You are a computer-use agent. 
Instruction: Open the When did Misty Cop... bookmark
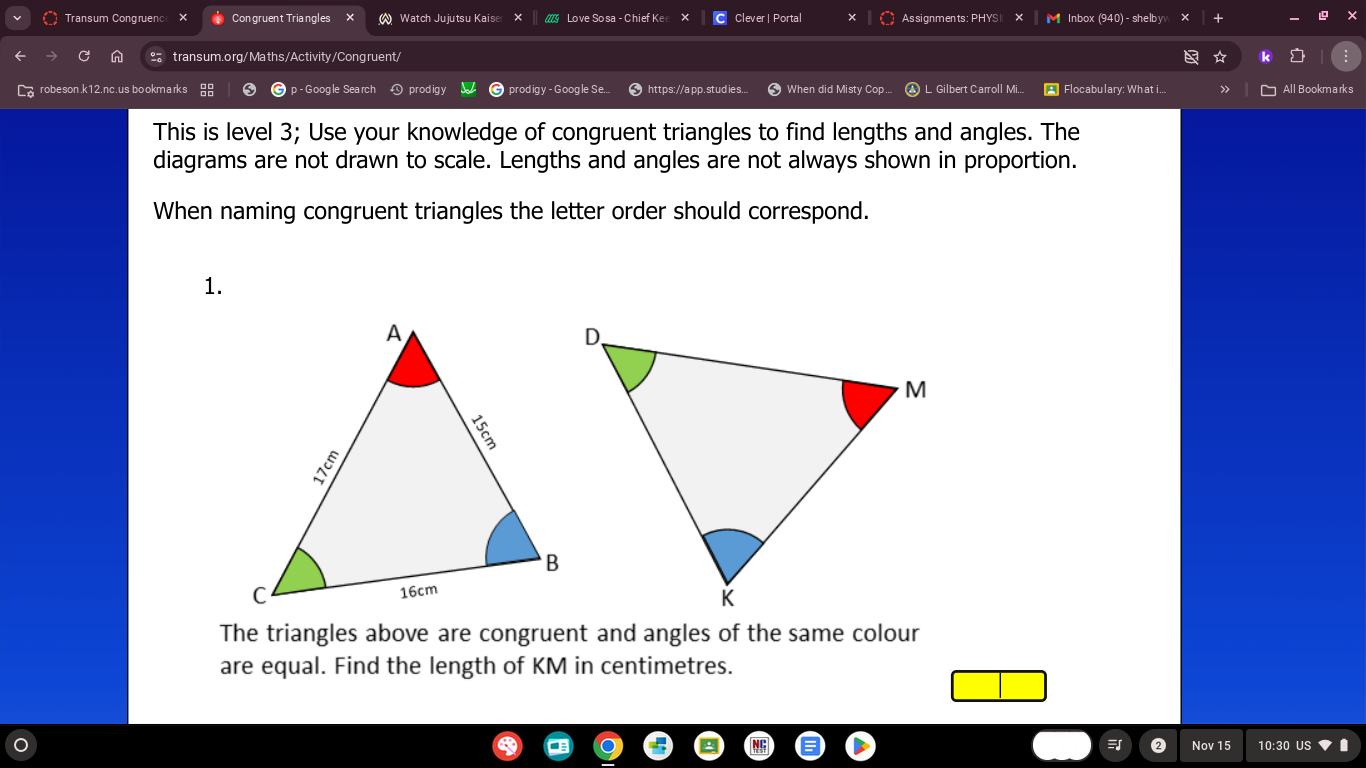point(831,89)
